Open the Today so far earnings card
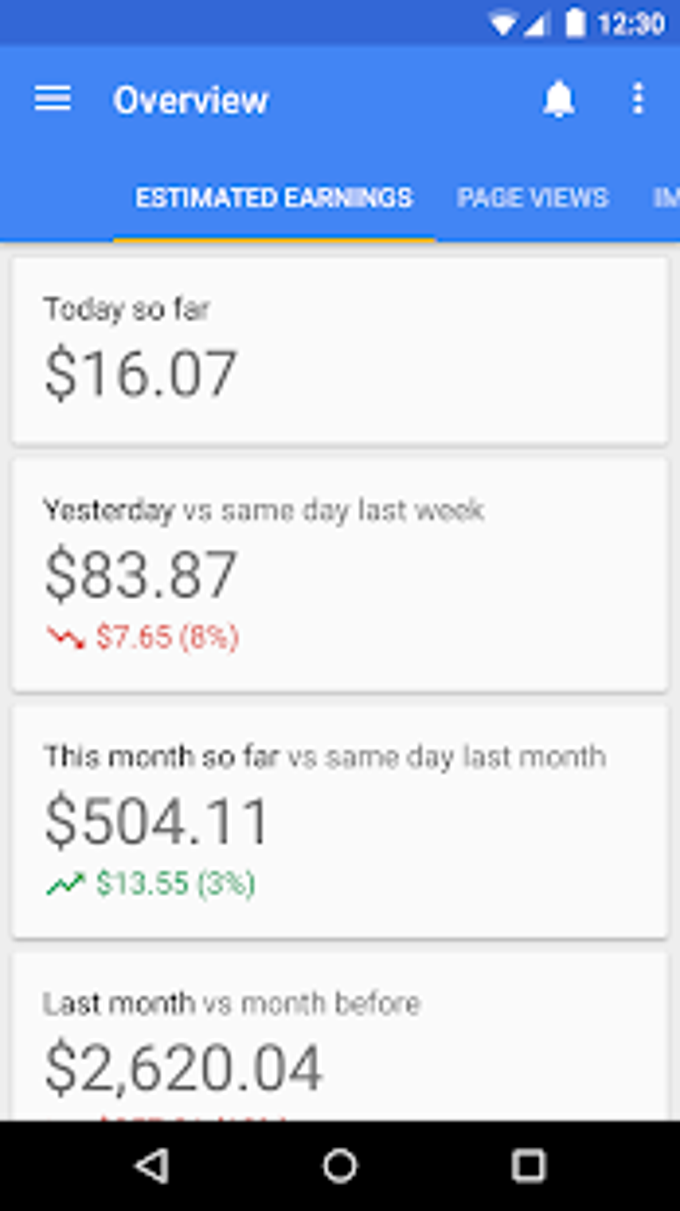The width and height of the screenshot is (680, 1211). pos(339,350)
